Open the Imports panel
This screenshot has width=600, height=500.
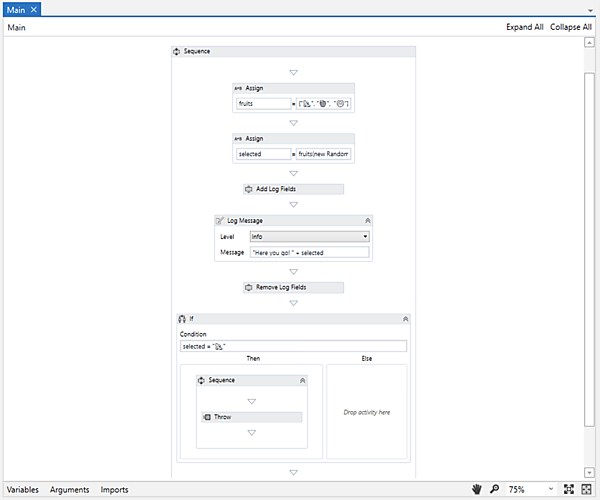click(x=114, y=490)
